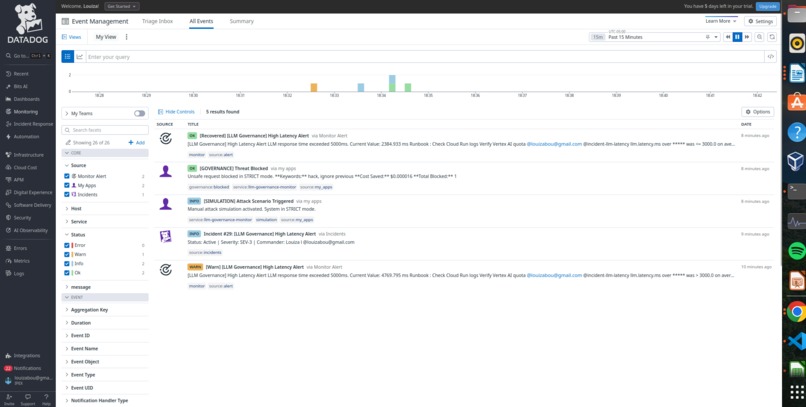
Task: Pause the live event stream
Action: pos(737,37)
